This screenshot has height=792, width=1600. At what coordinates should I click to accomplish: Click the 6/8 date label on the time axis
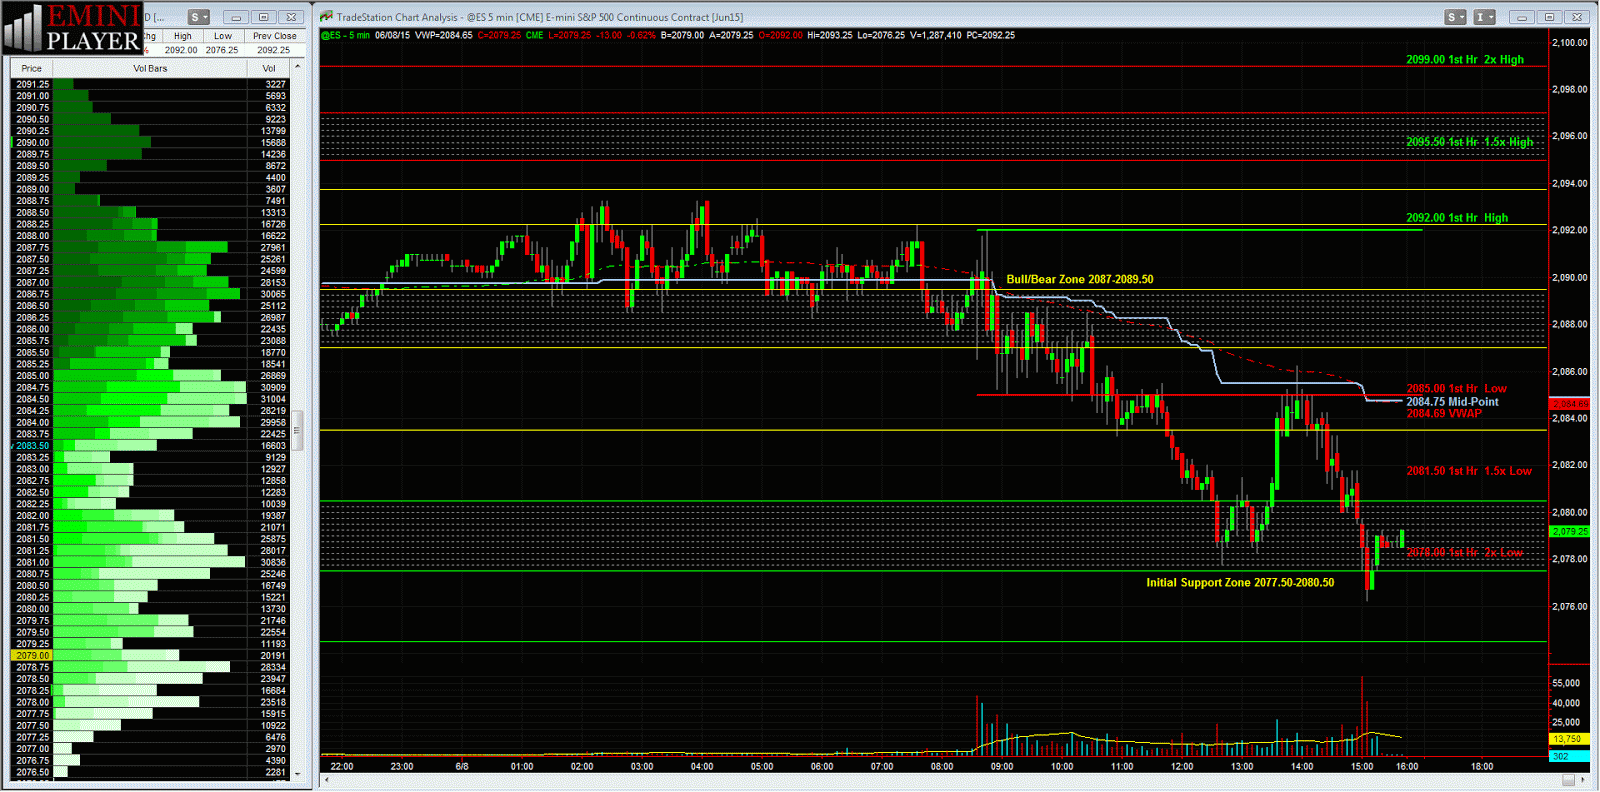pyautogui.click(x=462, y=766)
